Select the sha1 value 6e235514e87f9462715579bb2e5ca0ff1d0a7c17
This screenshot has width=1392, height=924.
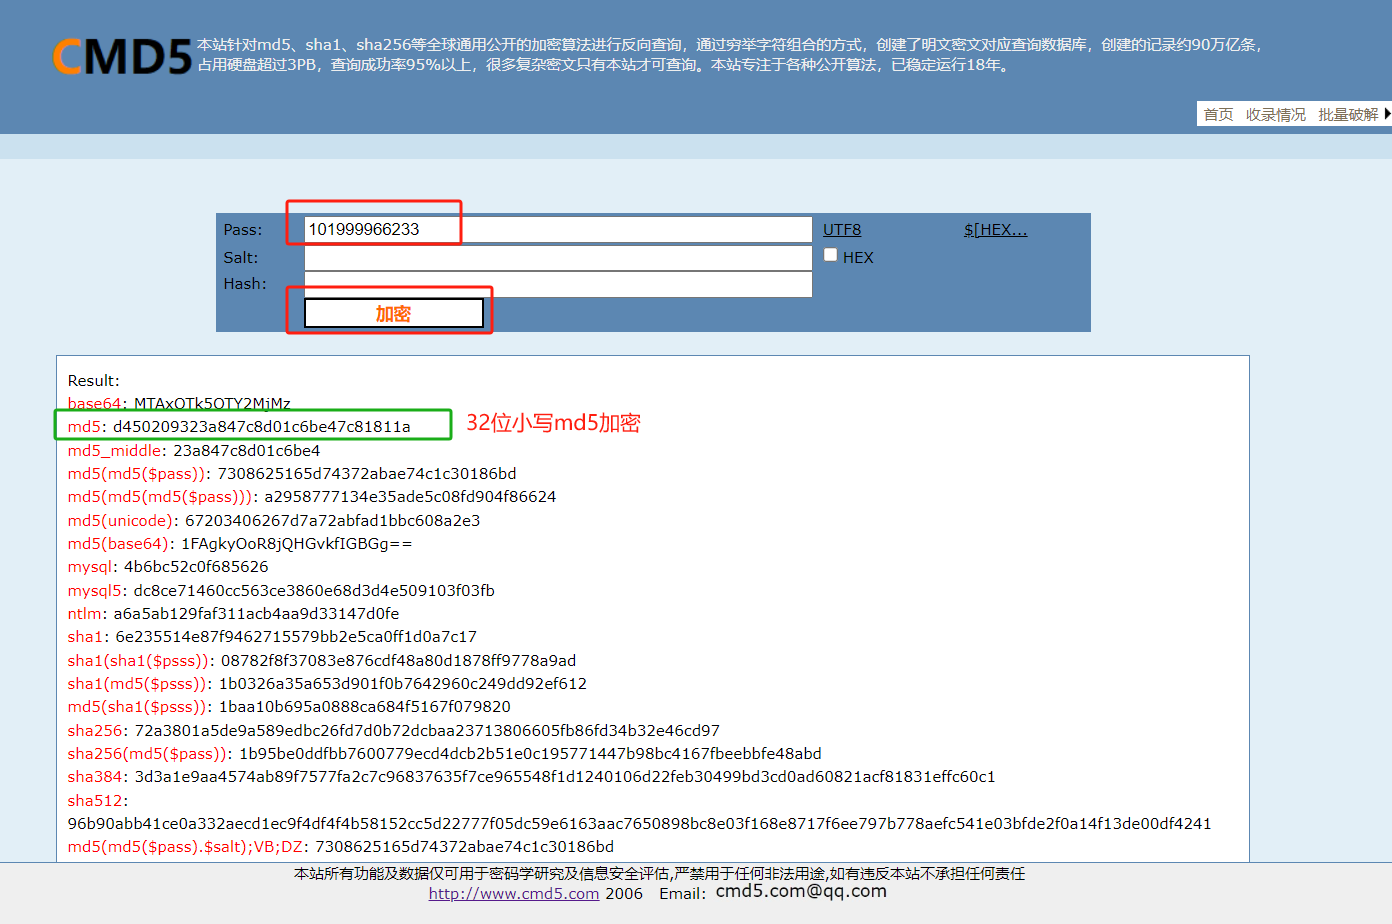coord(296,636)
